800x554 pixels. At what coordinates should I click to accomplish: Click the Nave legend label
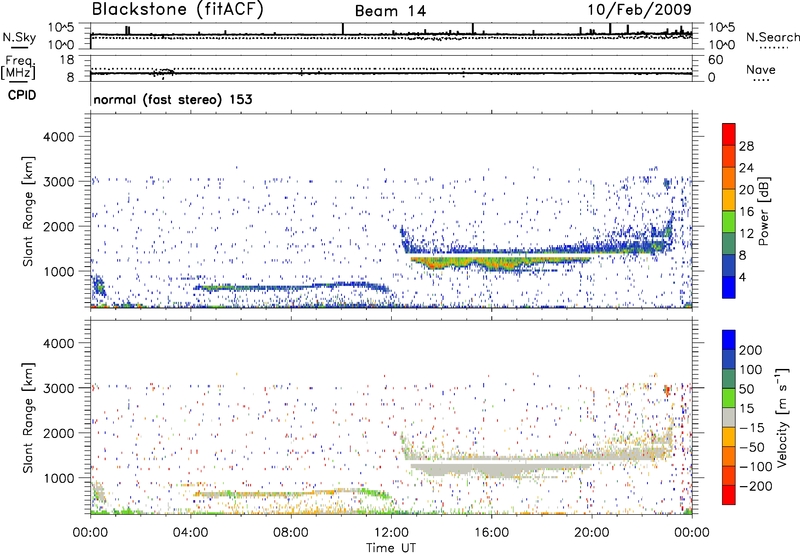tap(761, 69)
